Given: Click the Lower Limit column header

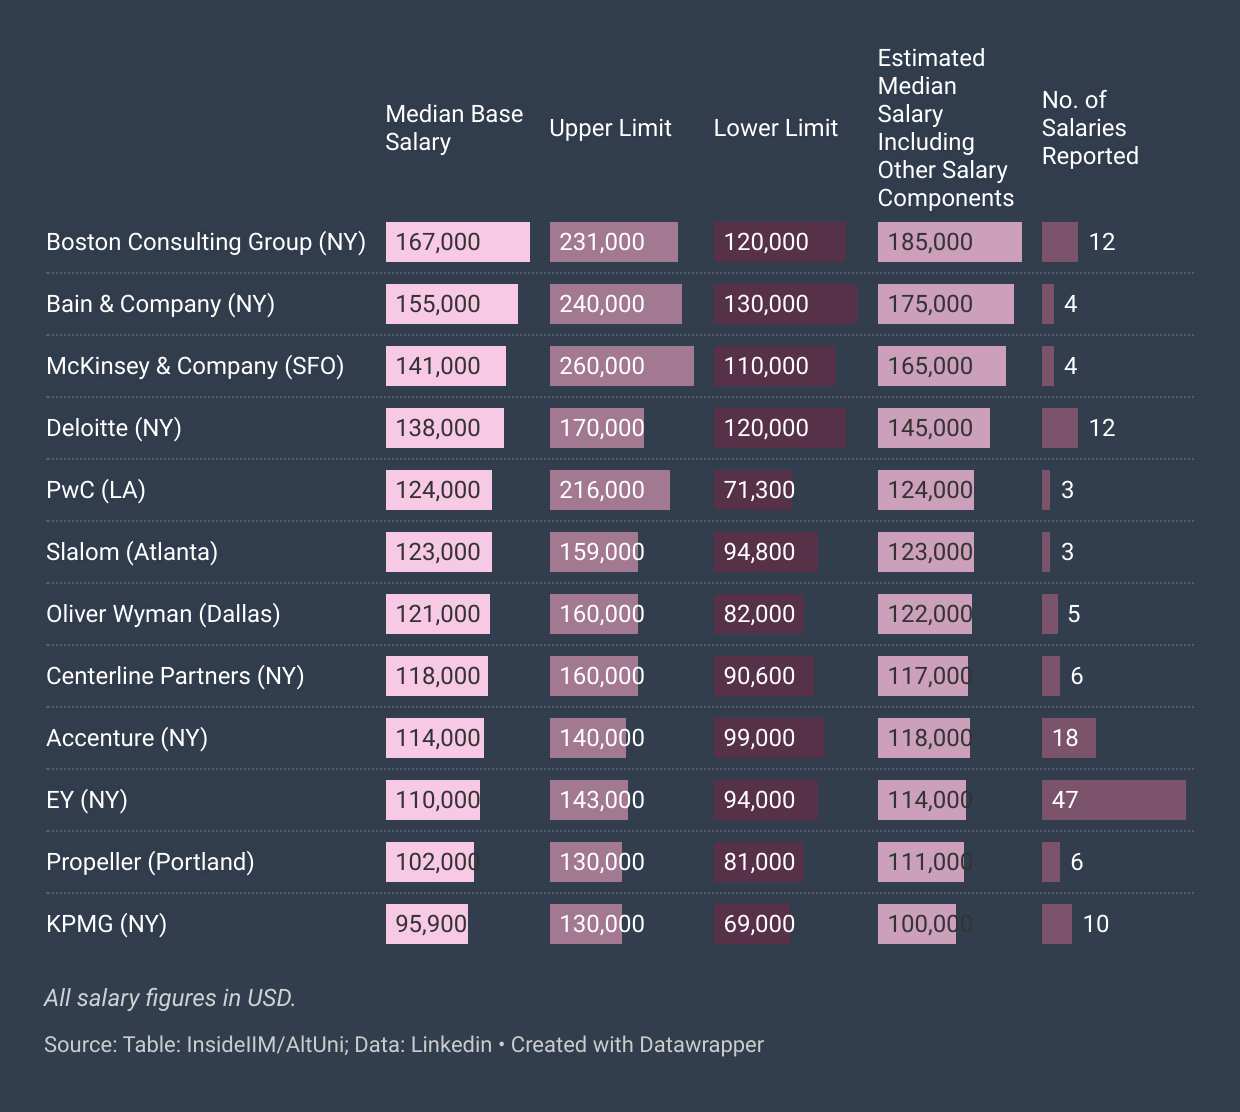Looking at the screenshot, I should point(775,128).
